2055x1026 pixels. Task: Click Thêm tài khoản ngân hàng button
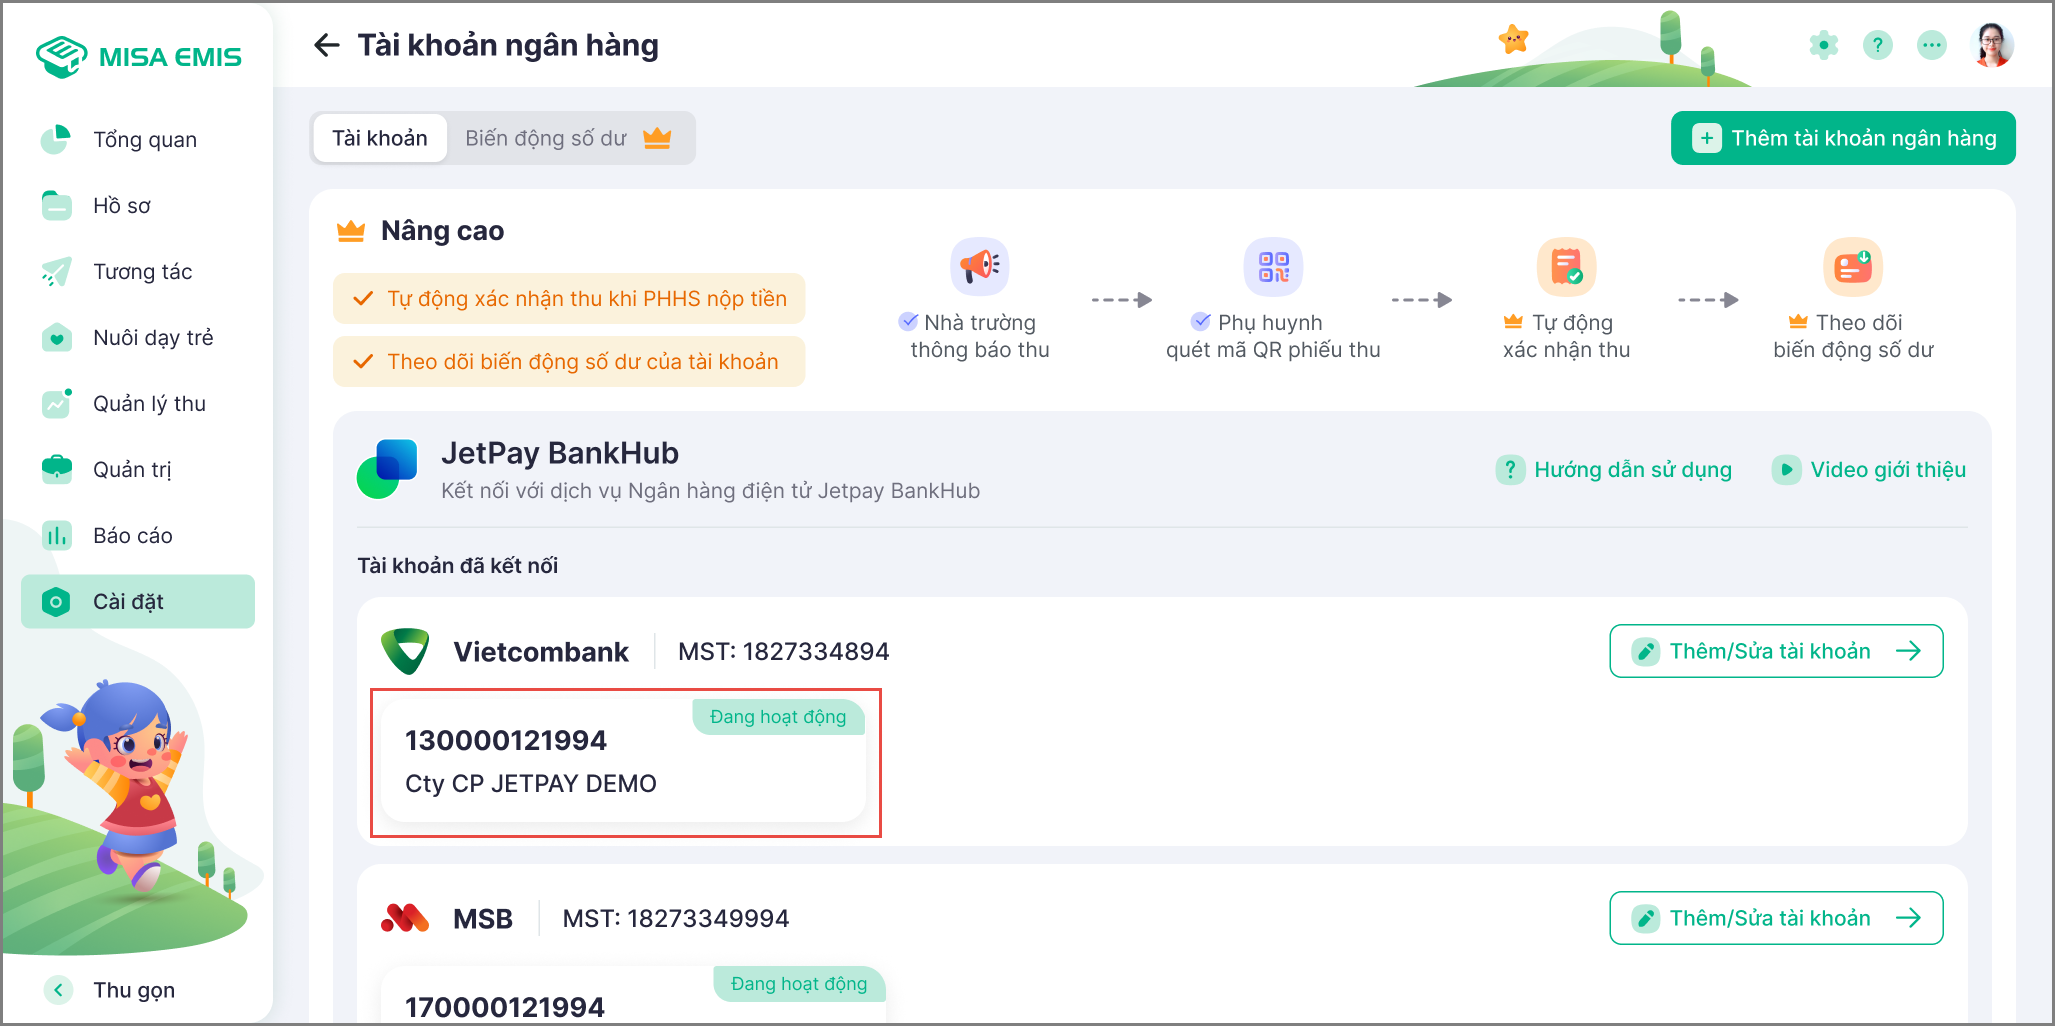(x=1843, y=138)
